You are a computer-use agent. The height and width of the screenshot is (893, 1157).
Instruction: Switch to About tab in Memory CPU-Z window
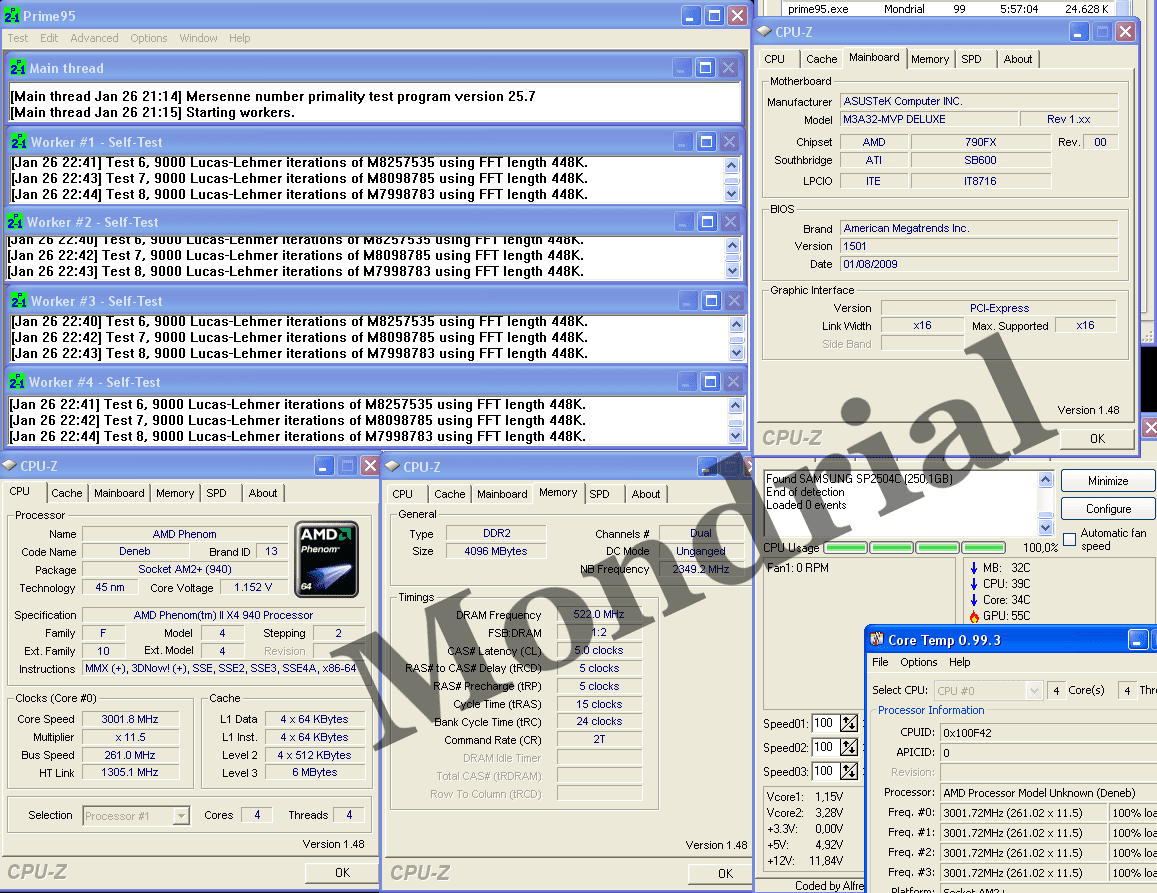coord(646,494)
